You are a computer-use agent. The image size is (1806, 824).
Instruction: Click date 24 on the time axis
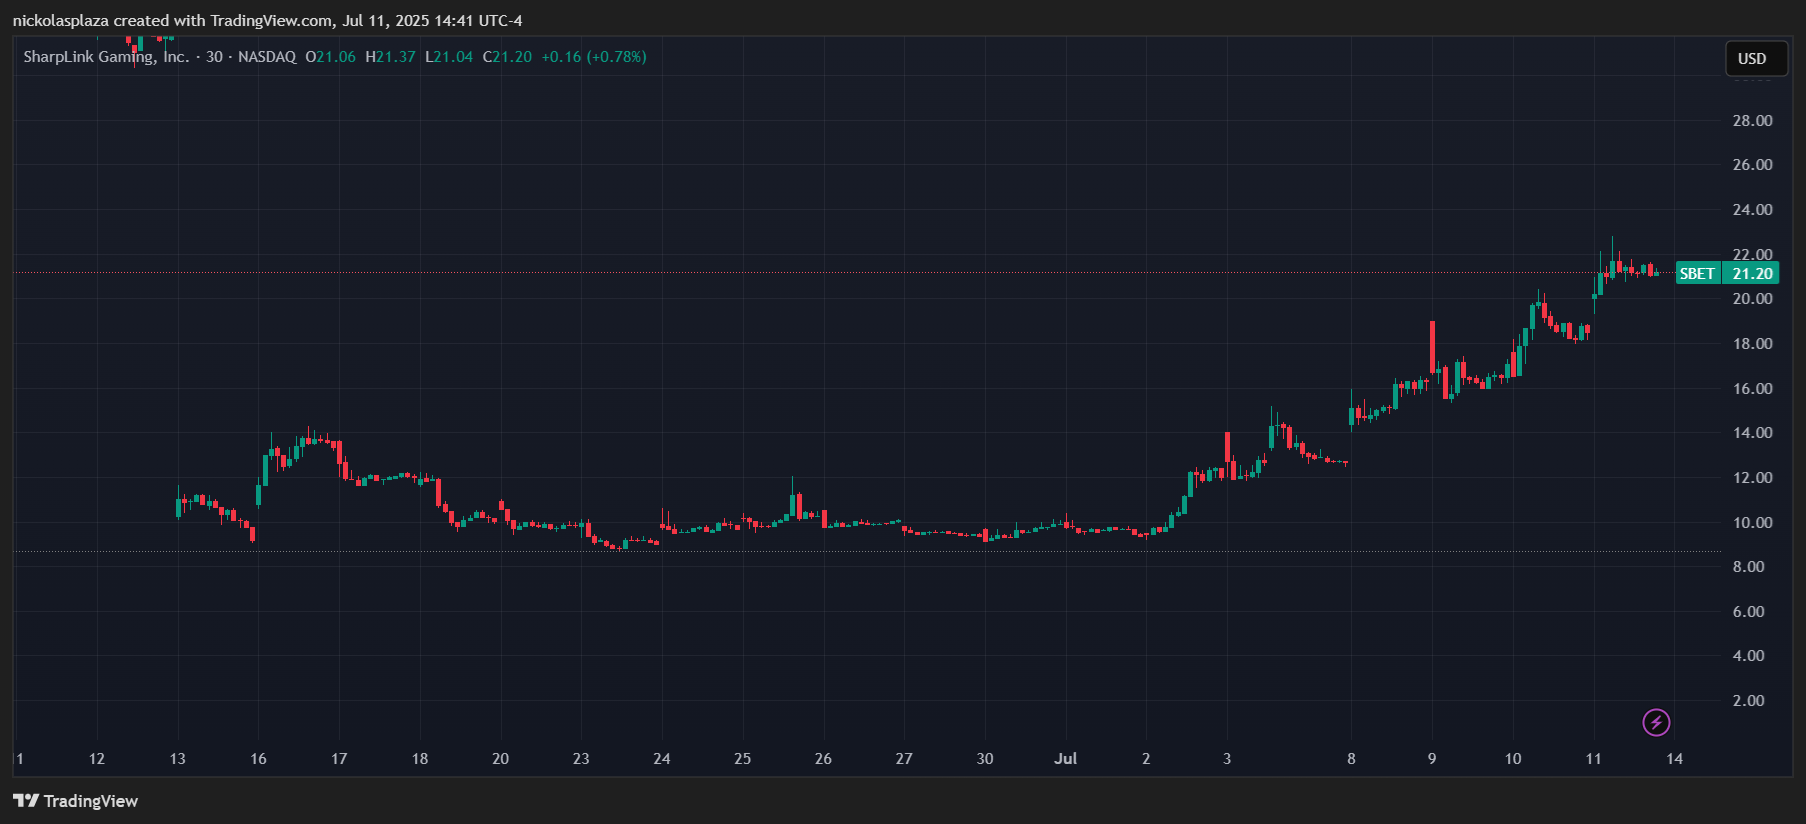[662, 758]
